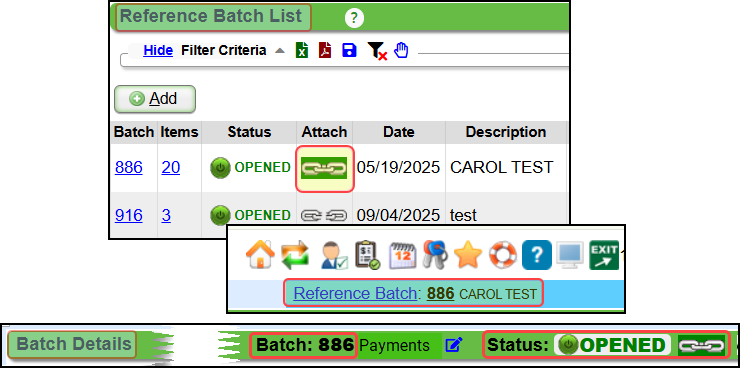This screenshot has height=368, width=740.
Task: Click the power status icon for batch 916
Action: tap(219, 216)
